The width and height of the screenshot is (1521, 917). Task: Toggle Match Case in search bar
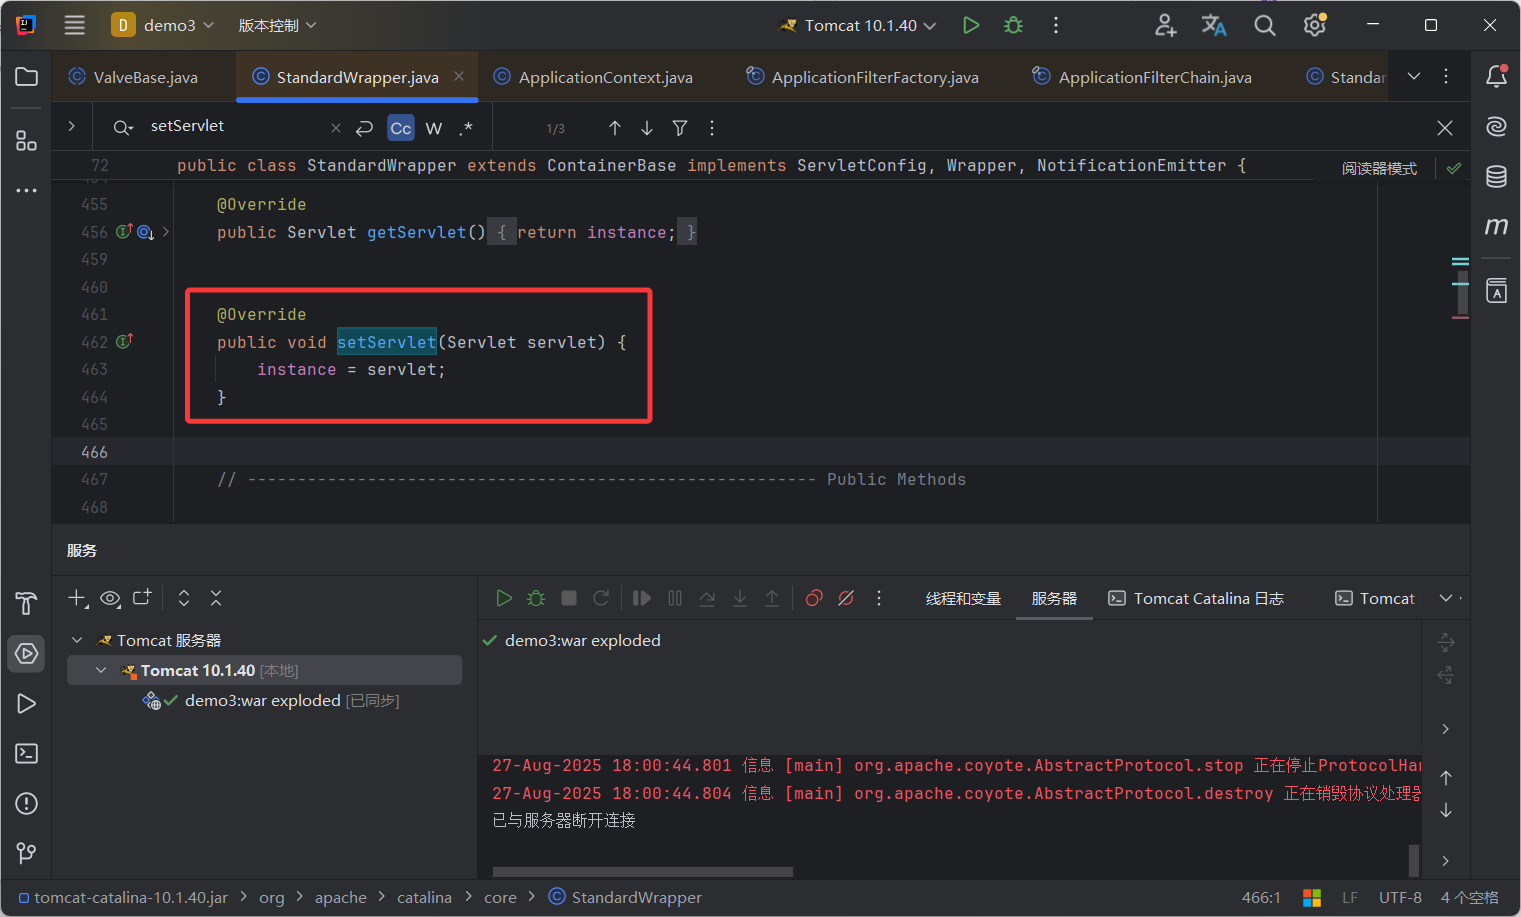[400, 128]
